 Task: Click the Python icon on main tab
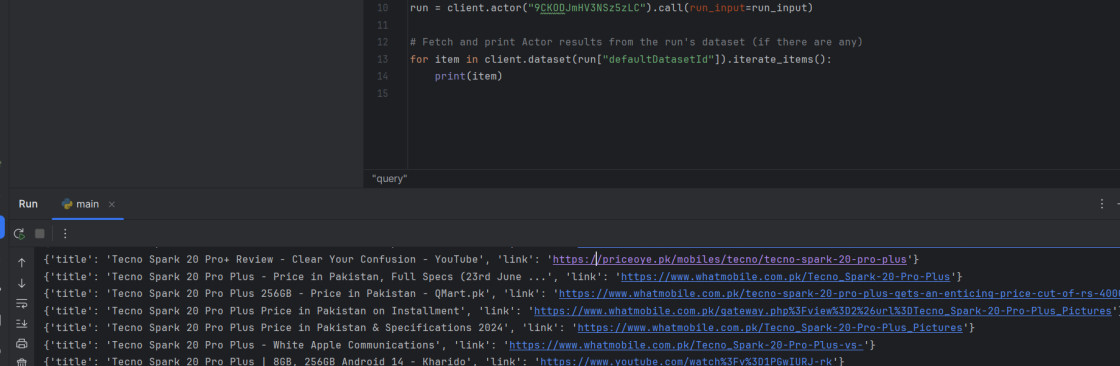click(68, 204)
